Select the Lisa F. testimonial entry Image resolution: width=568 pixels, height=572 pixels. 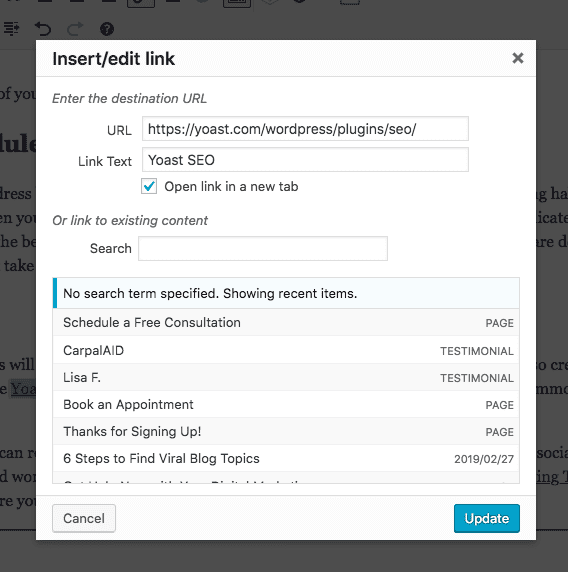pos(286,377)
